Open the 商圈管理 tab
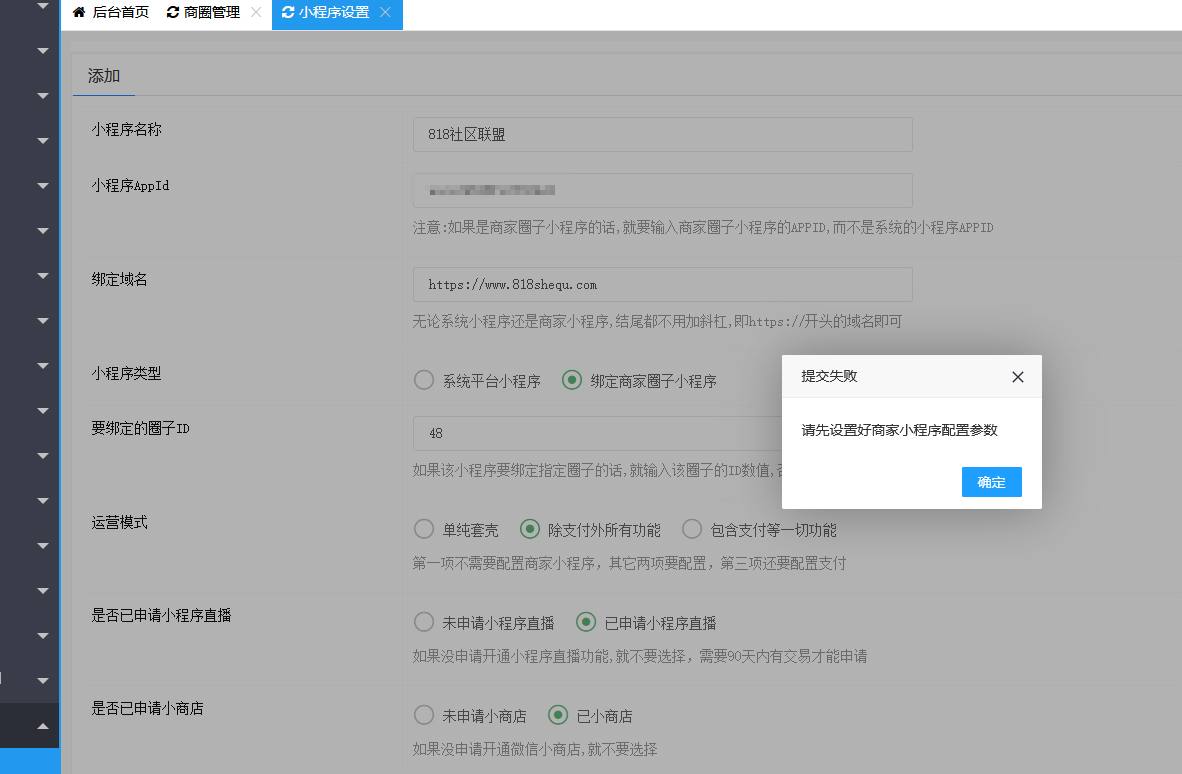 pos(211,13)
